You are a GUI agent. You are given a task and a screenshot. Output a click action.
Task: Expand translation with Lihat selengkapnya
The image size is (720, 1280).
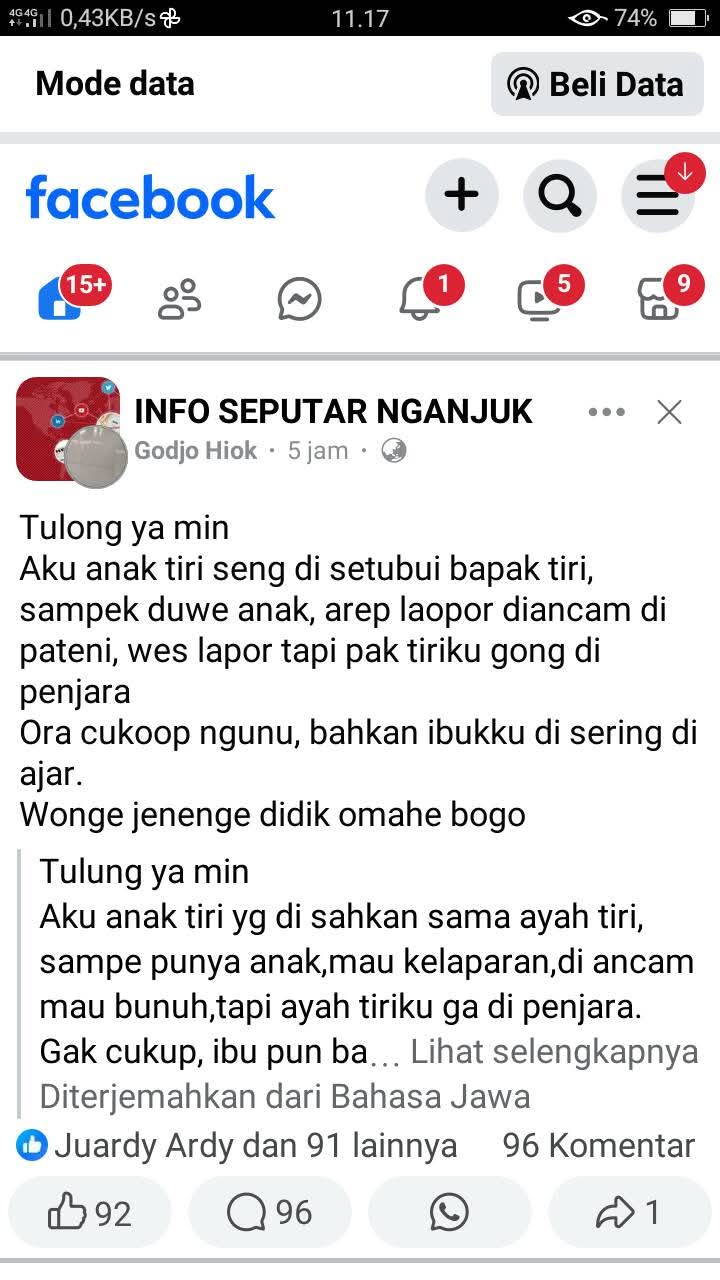(x=554, y=1052)
